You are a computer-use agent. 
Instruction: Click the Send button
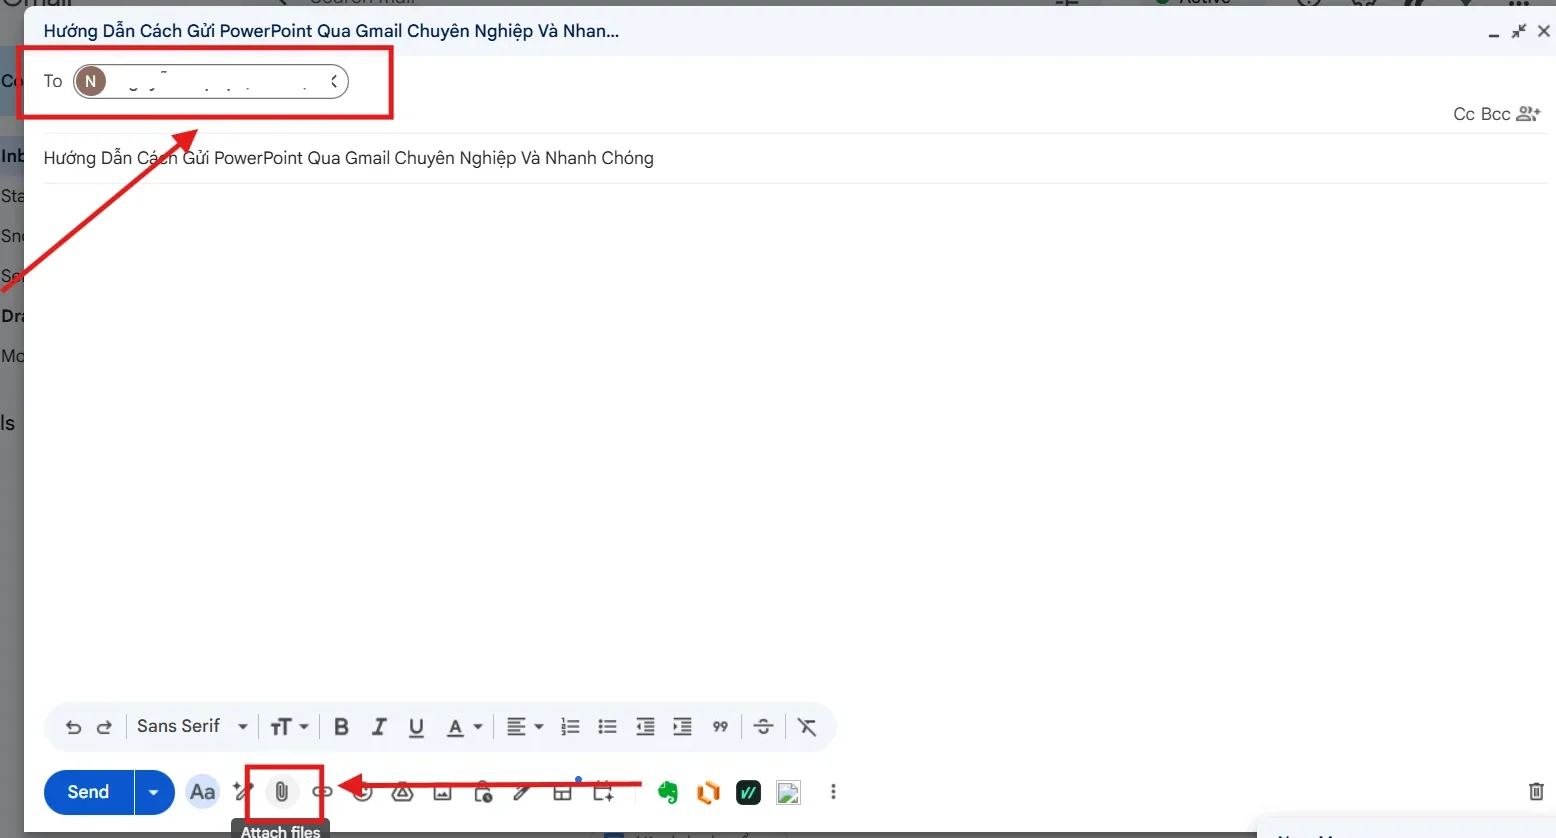point(88,792)
